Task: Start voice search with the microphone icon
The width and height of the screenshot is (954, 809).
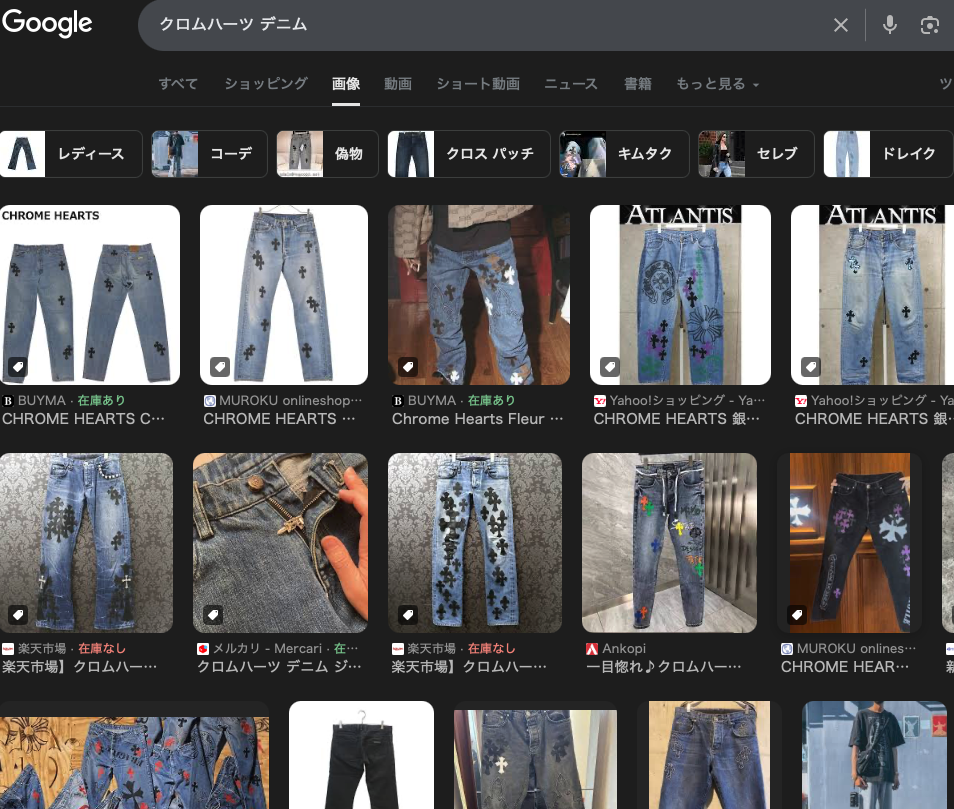Action: coord(890,25)
